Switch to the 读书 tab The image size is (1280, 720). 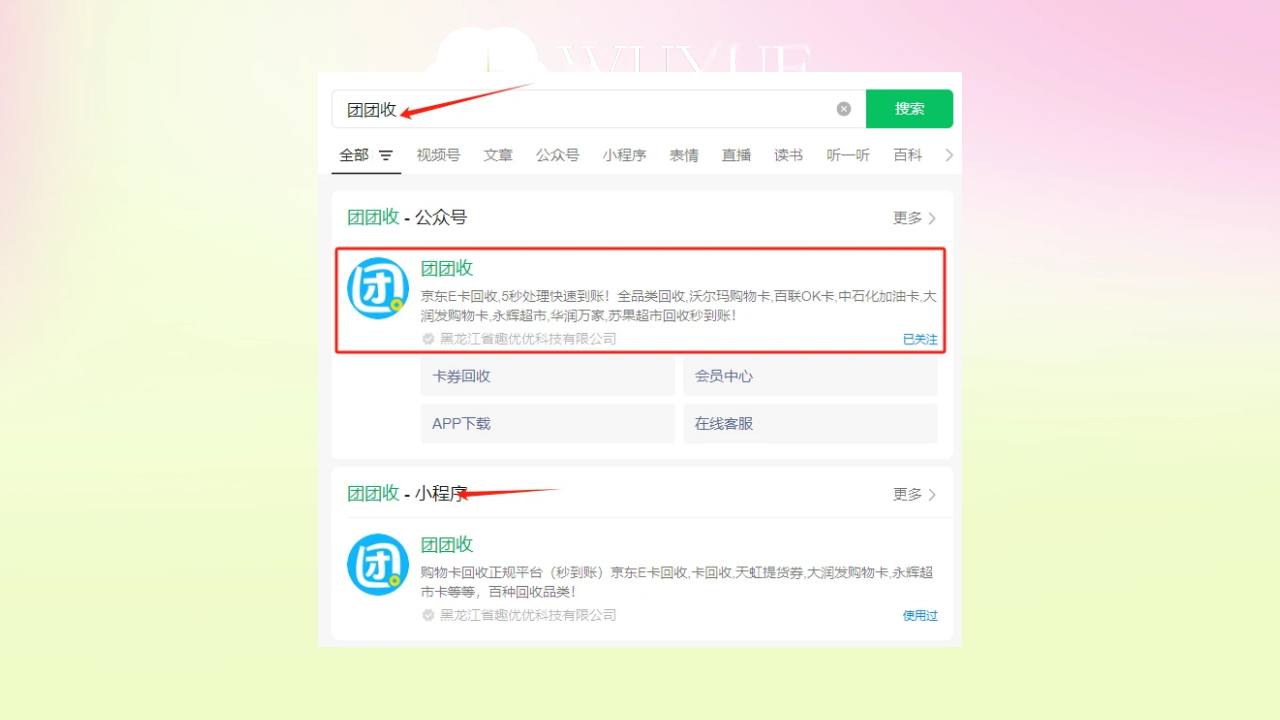point(788,155)
